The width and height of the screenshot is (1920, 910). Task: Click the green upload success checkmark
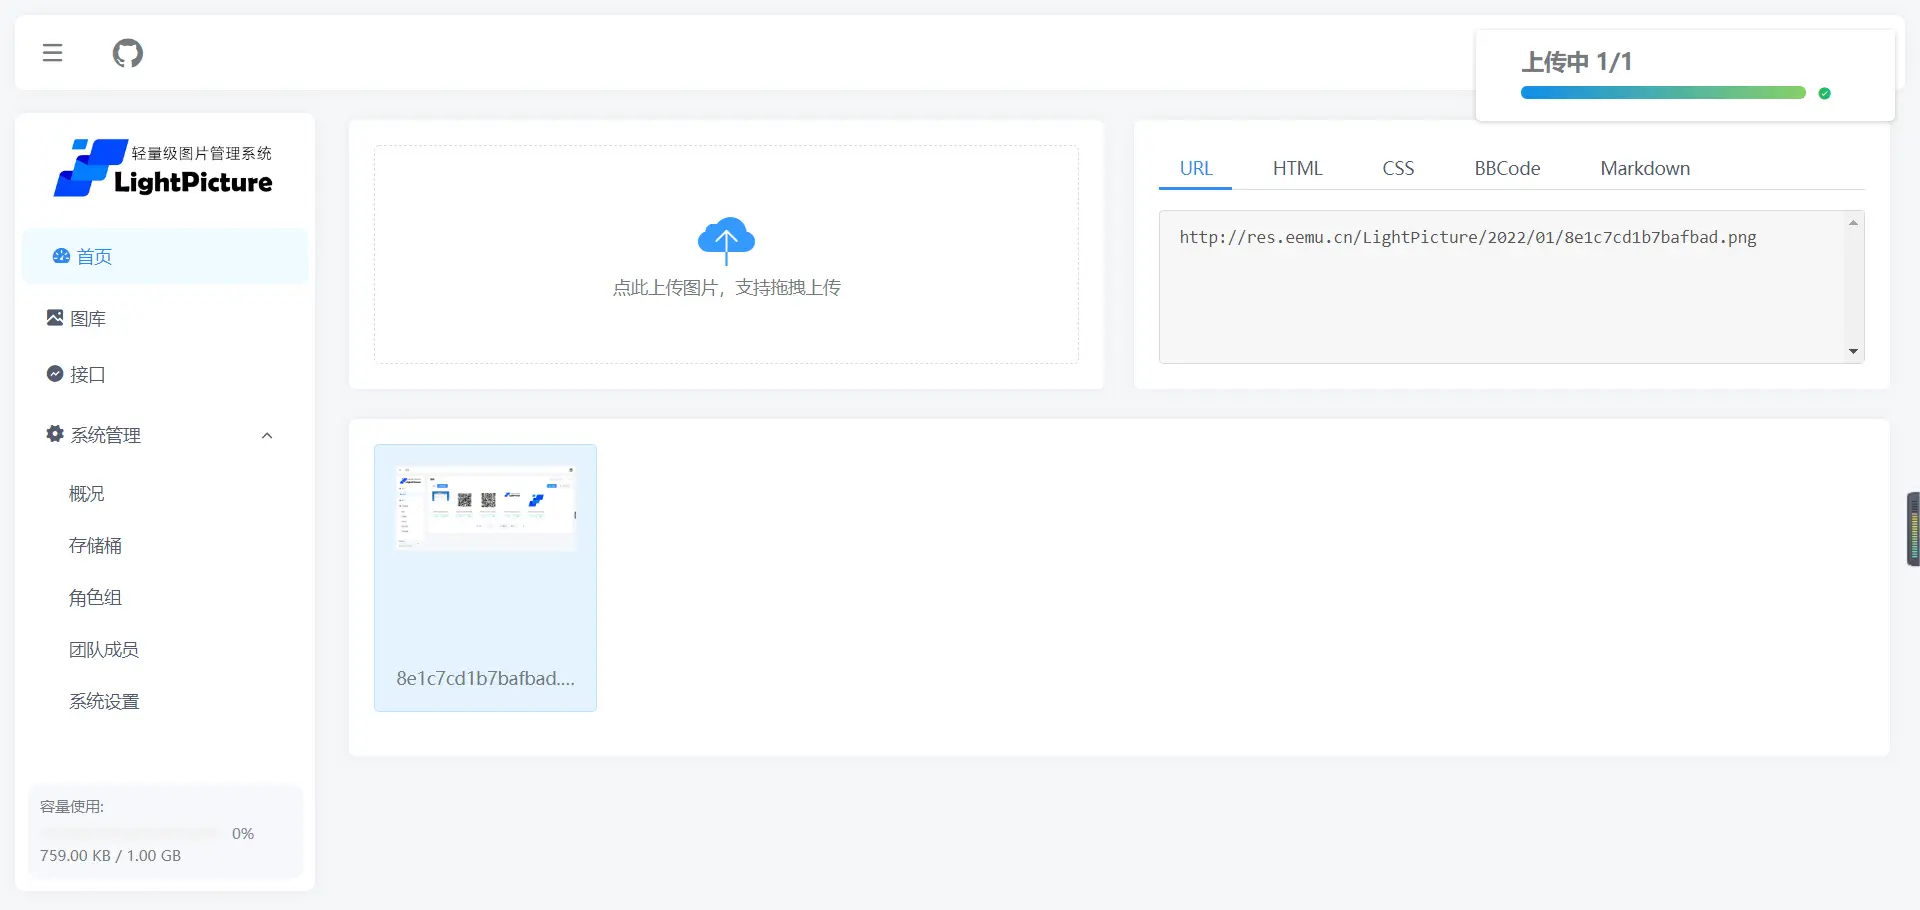click(x=1825, y=93)
